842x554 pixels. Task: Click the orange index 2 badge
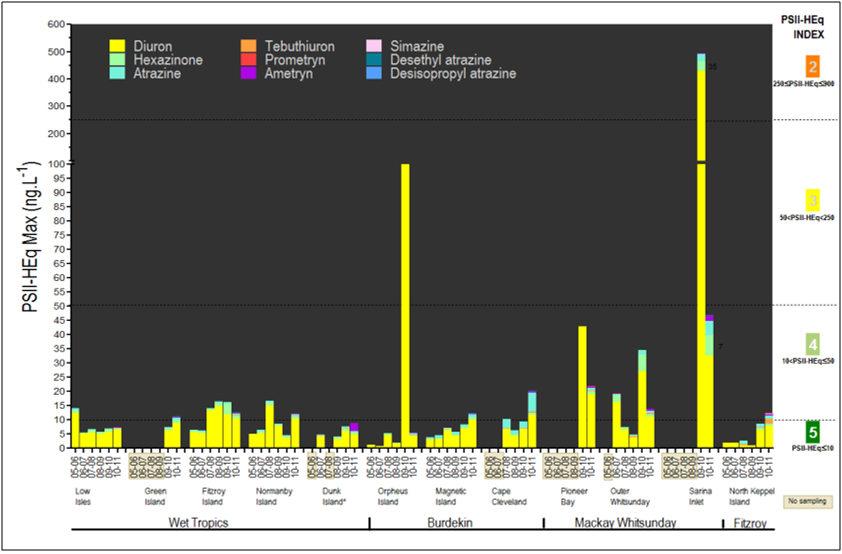coord(813,67)
